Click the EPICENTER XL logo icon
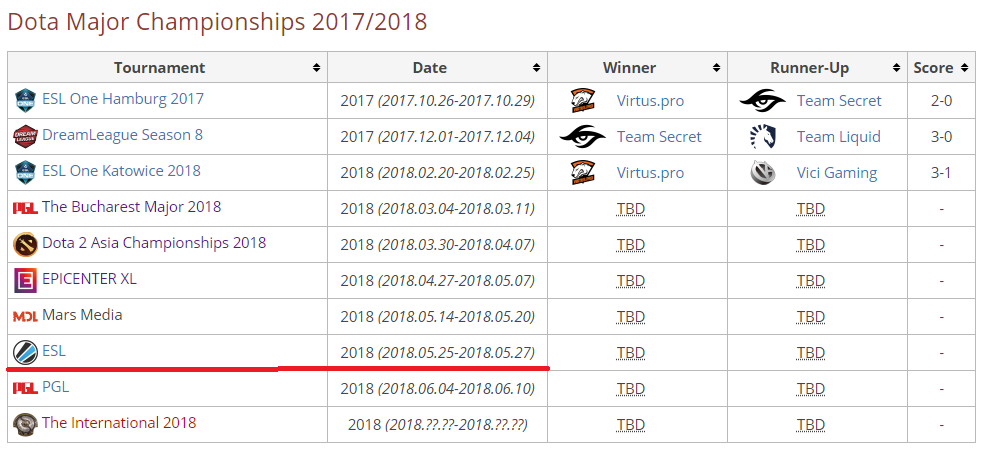This screenshot has height=457, width=993. click(x=25, y=280)
